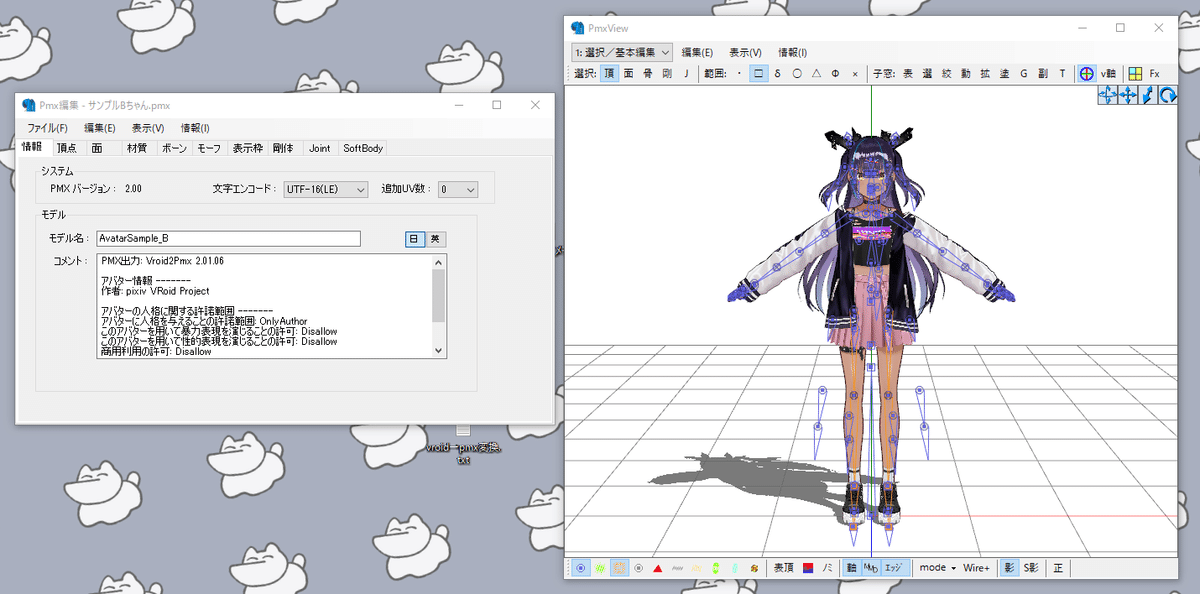Click inside the AvatarSample_B model name field
The width and height of the screenshot is (1200, 594).
228,238
